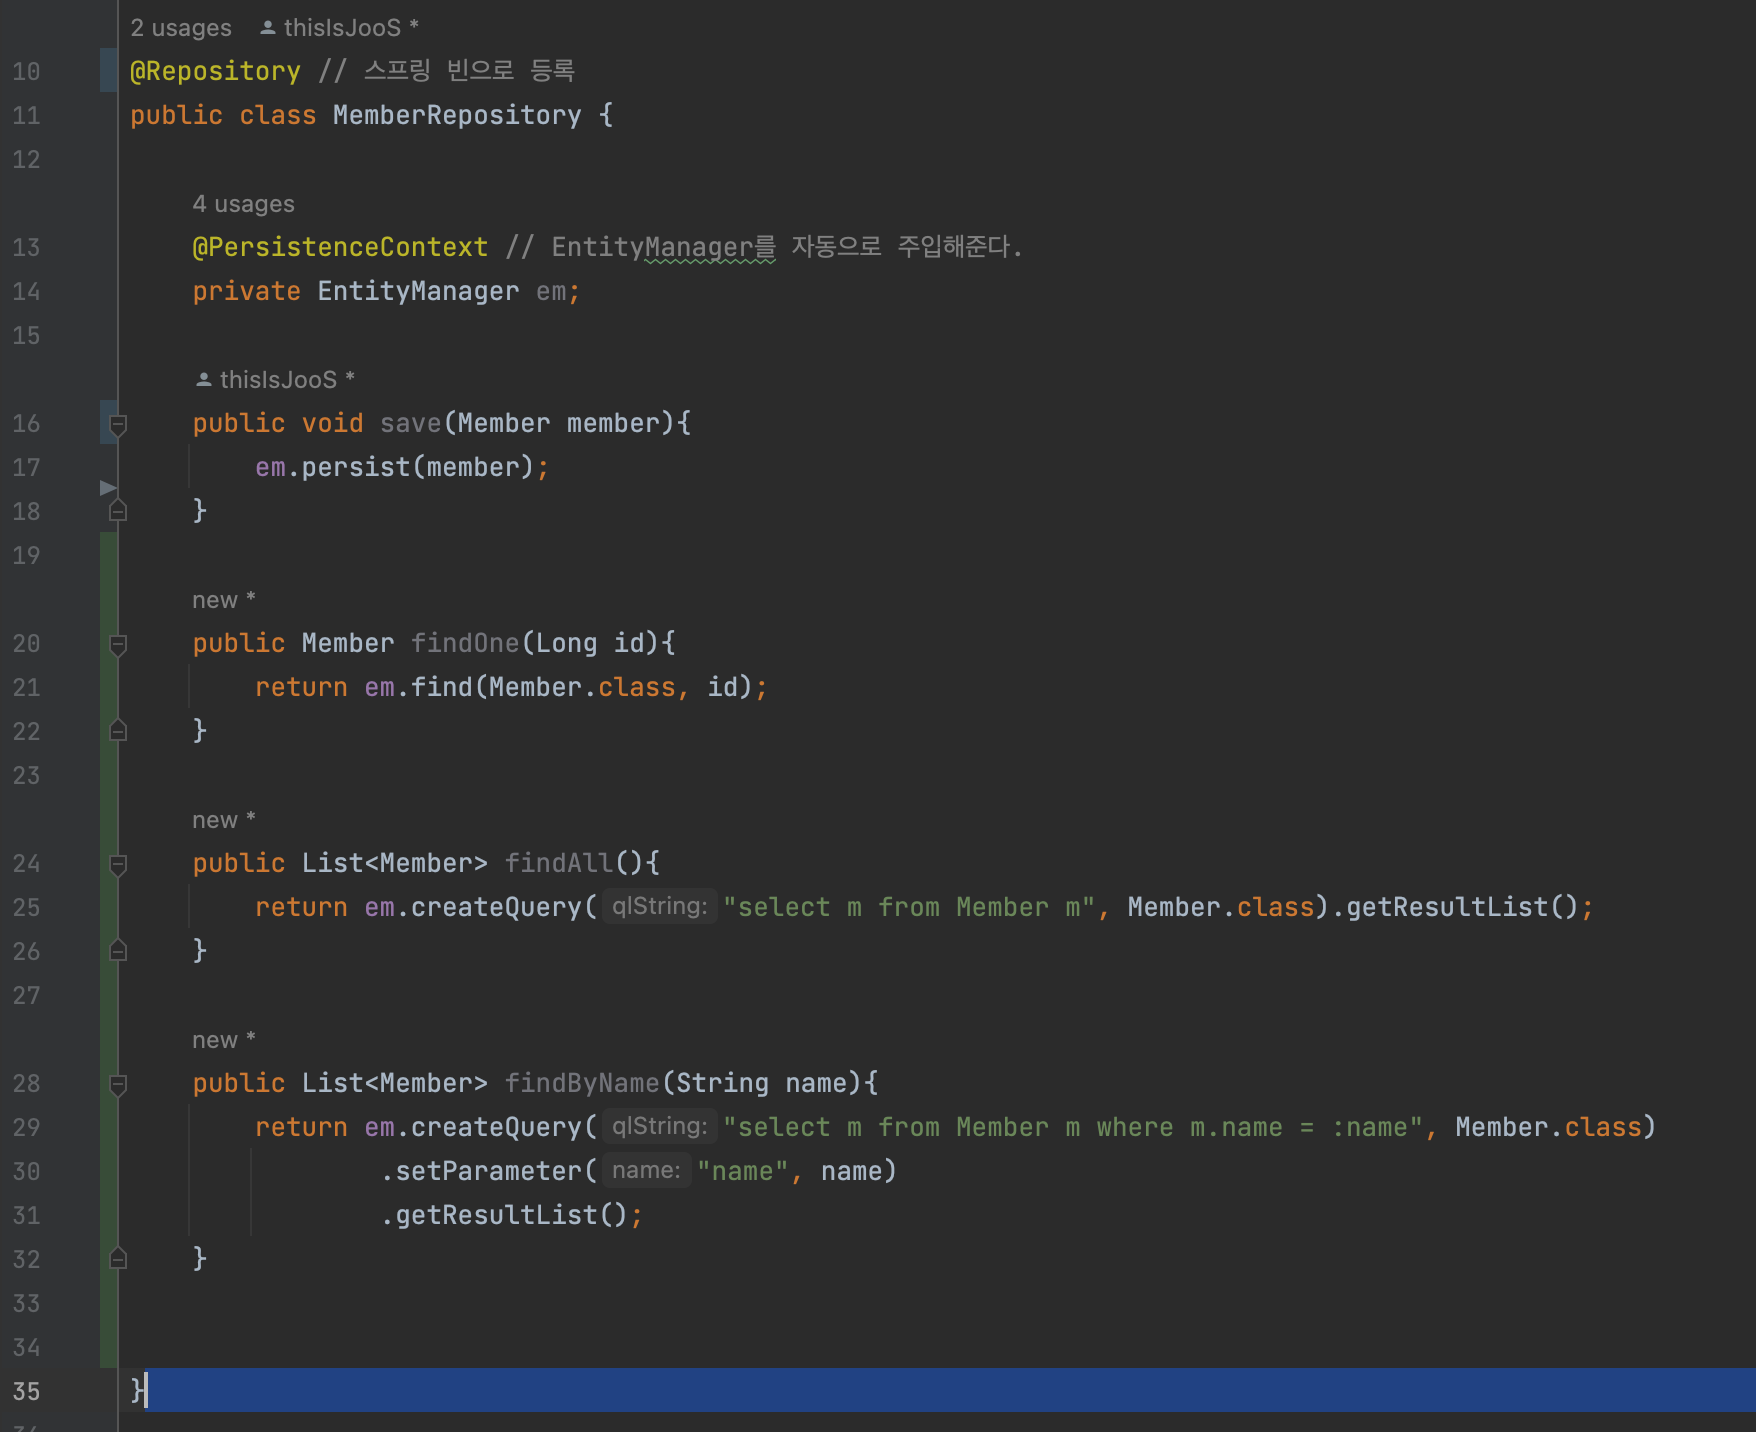1756x1432 pixels.
Task: Click 'new *' hint above findByName
Action: [224, 1040]
